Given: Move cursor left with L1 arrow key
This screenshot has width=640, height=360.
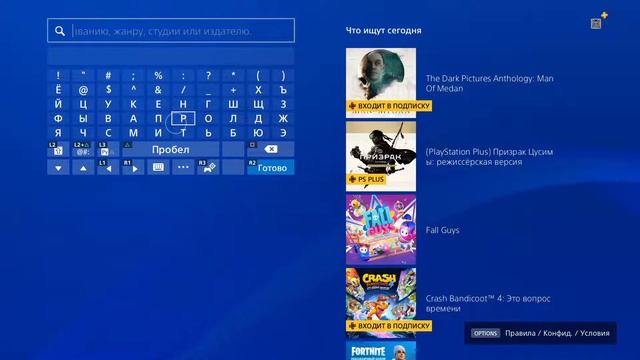Looking at the screenshot, I should coord(108,167).
